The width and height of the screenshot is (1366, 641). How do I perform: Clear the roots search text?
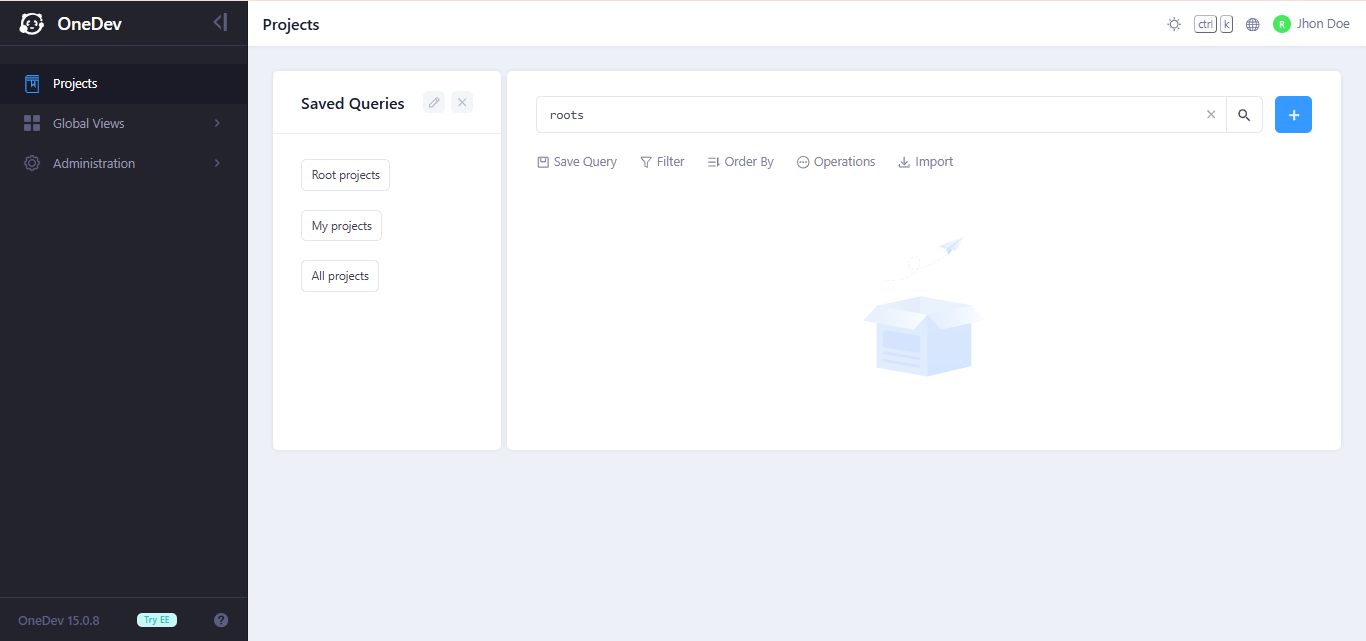[1211, 115]
